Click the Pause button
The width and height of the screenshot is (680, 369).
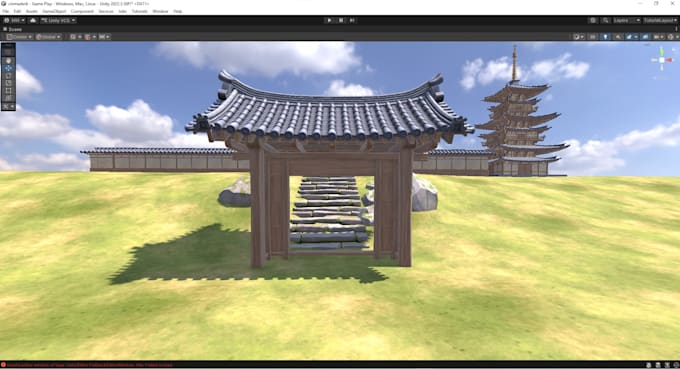click(341, 20)
